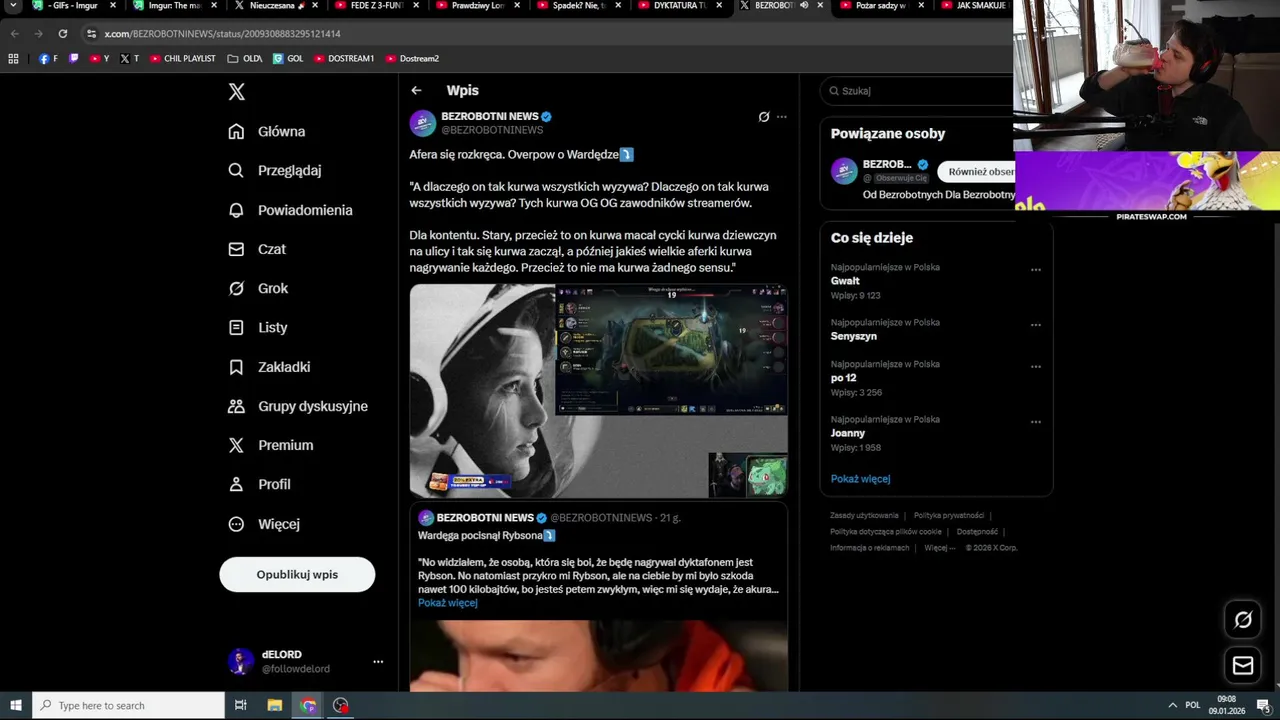
Task: Click browser reload button
Action: coord(62,33)
